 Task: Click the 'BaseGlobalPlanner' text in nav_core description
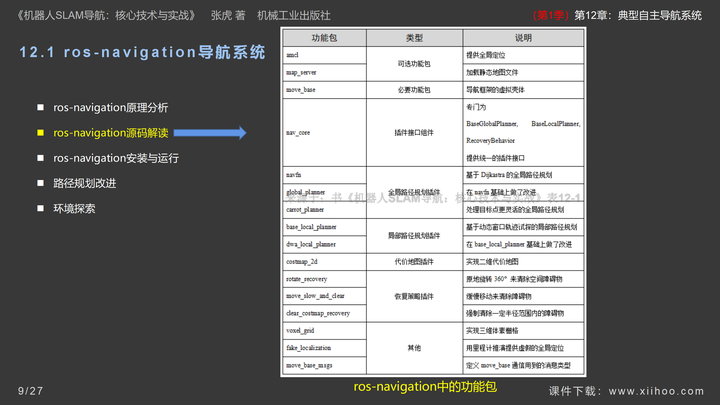point(492,124)
